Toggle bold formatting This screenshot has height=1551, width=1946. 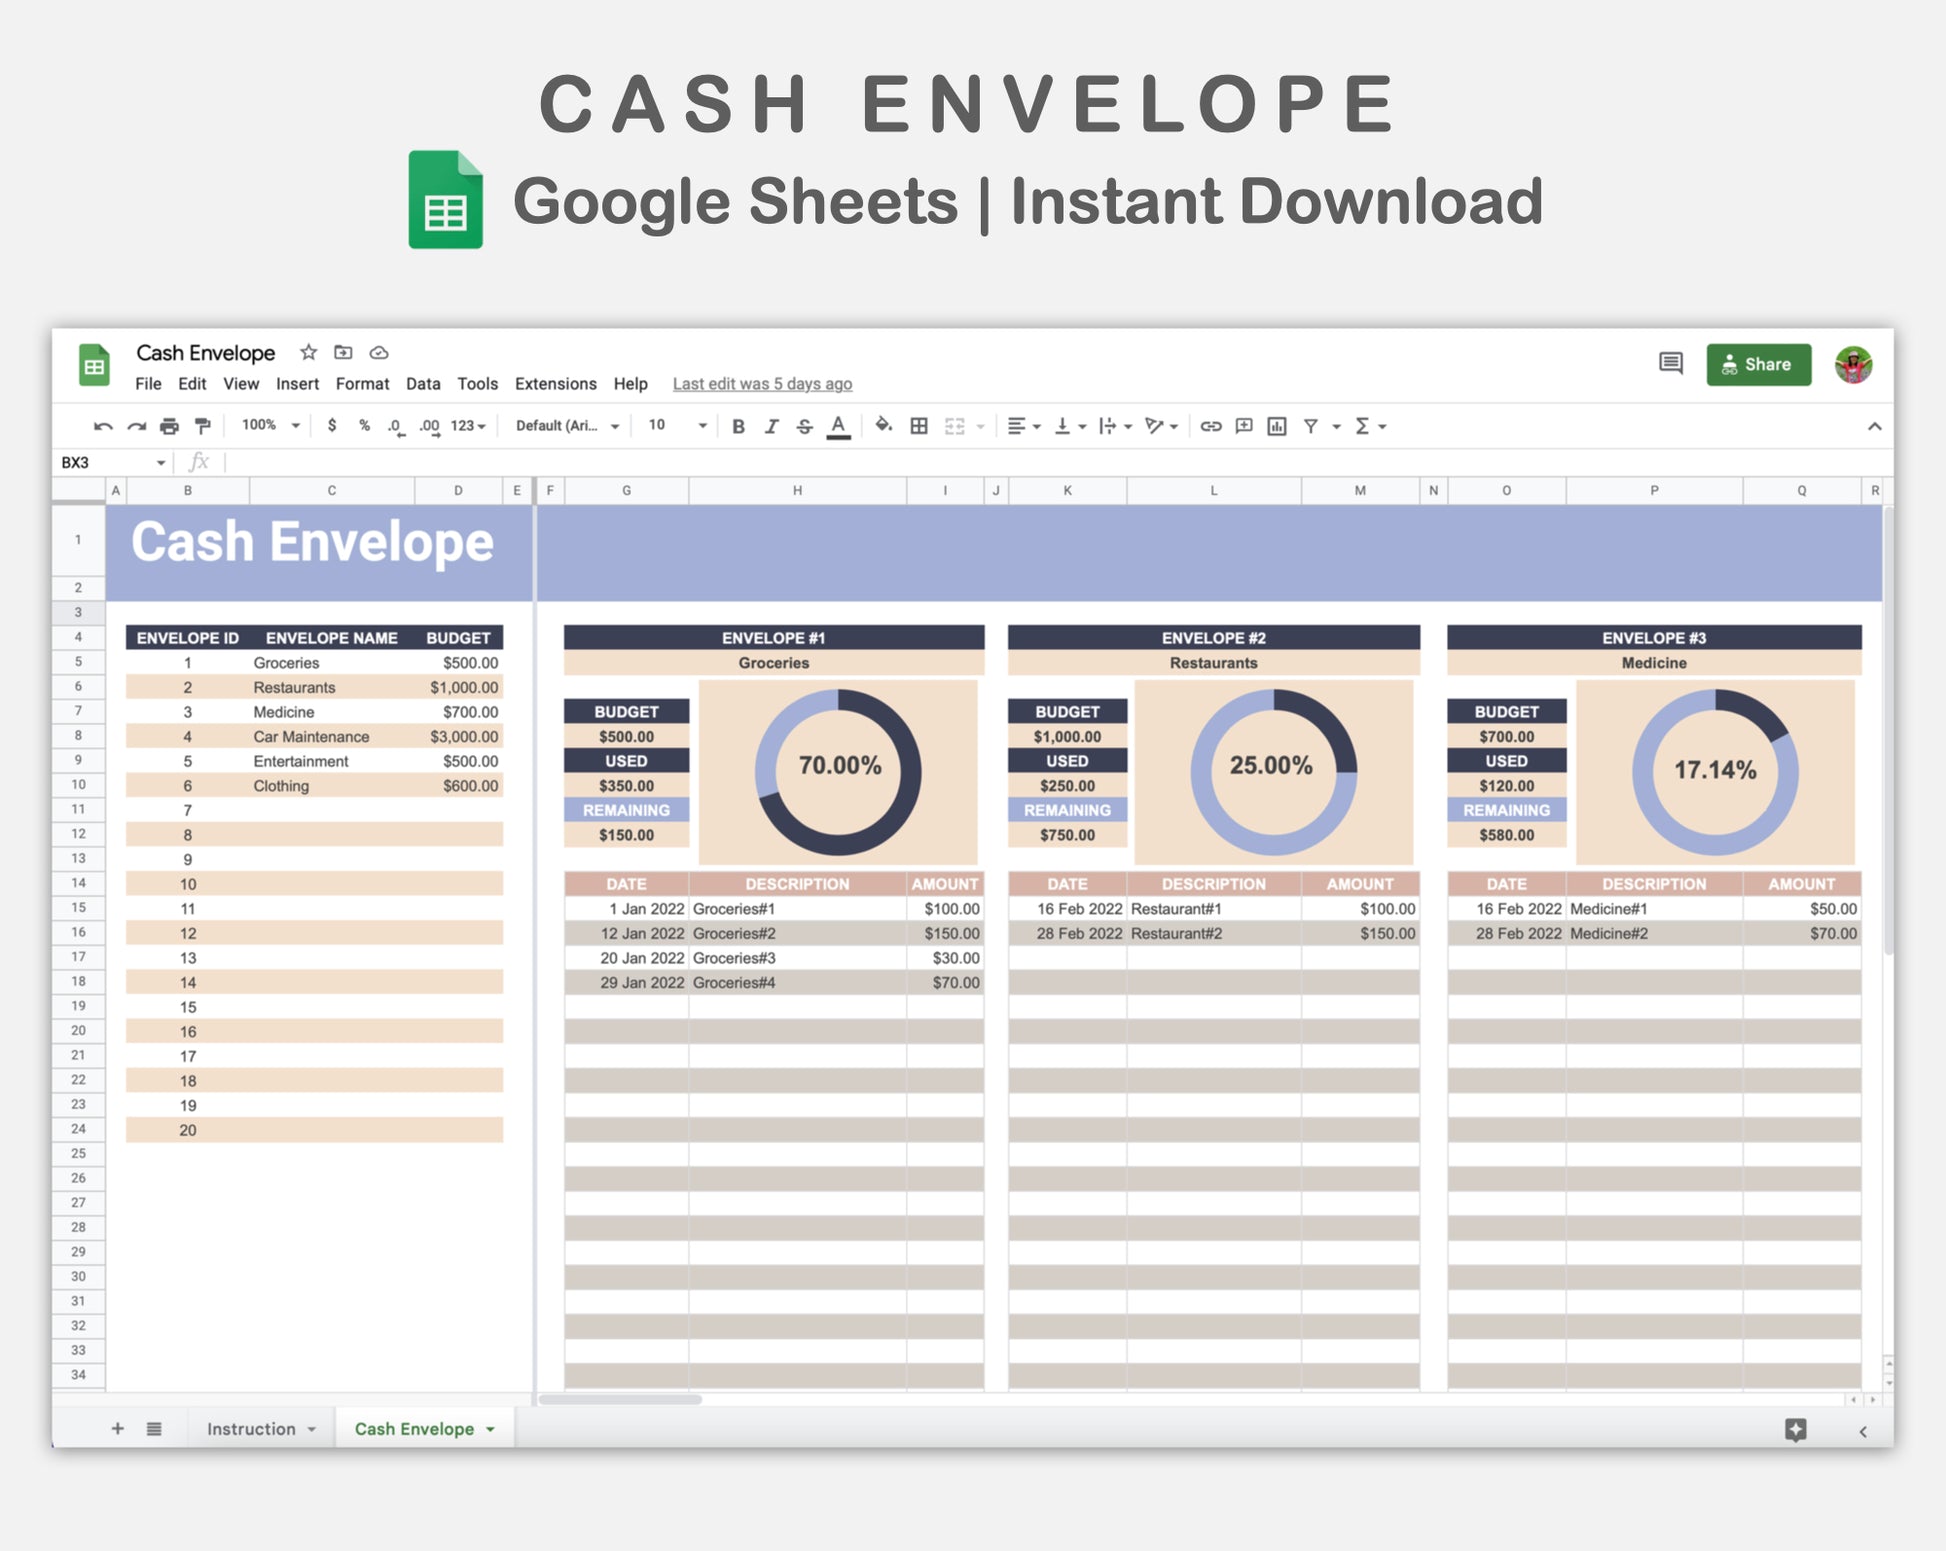(738, 426)
